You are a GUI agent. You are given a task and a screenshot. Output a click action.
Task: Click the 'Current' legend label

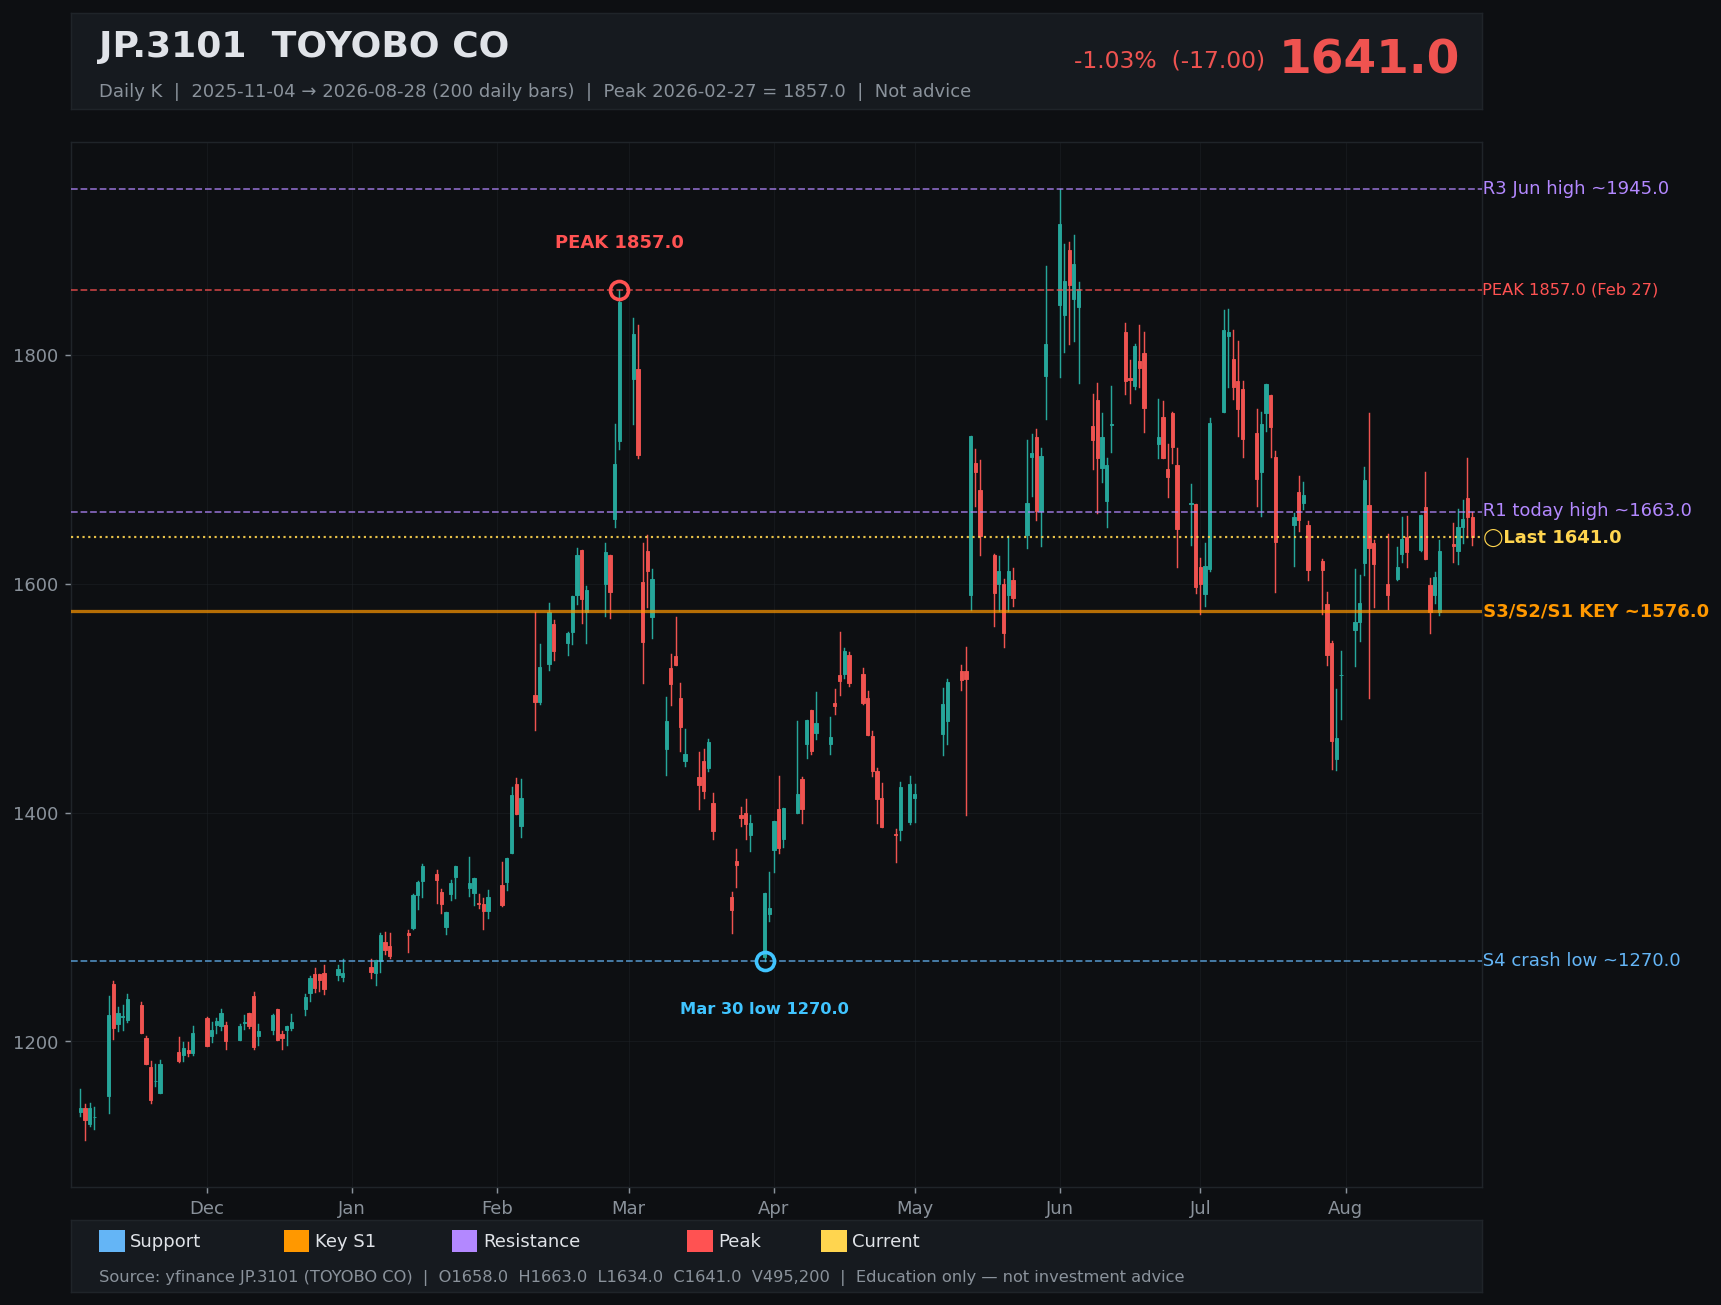coord(885,1241)
